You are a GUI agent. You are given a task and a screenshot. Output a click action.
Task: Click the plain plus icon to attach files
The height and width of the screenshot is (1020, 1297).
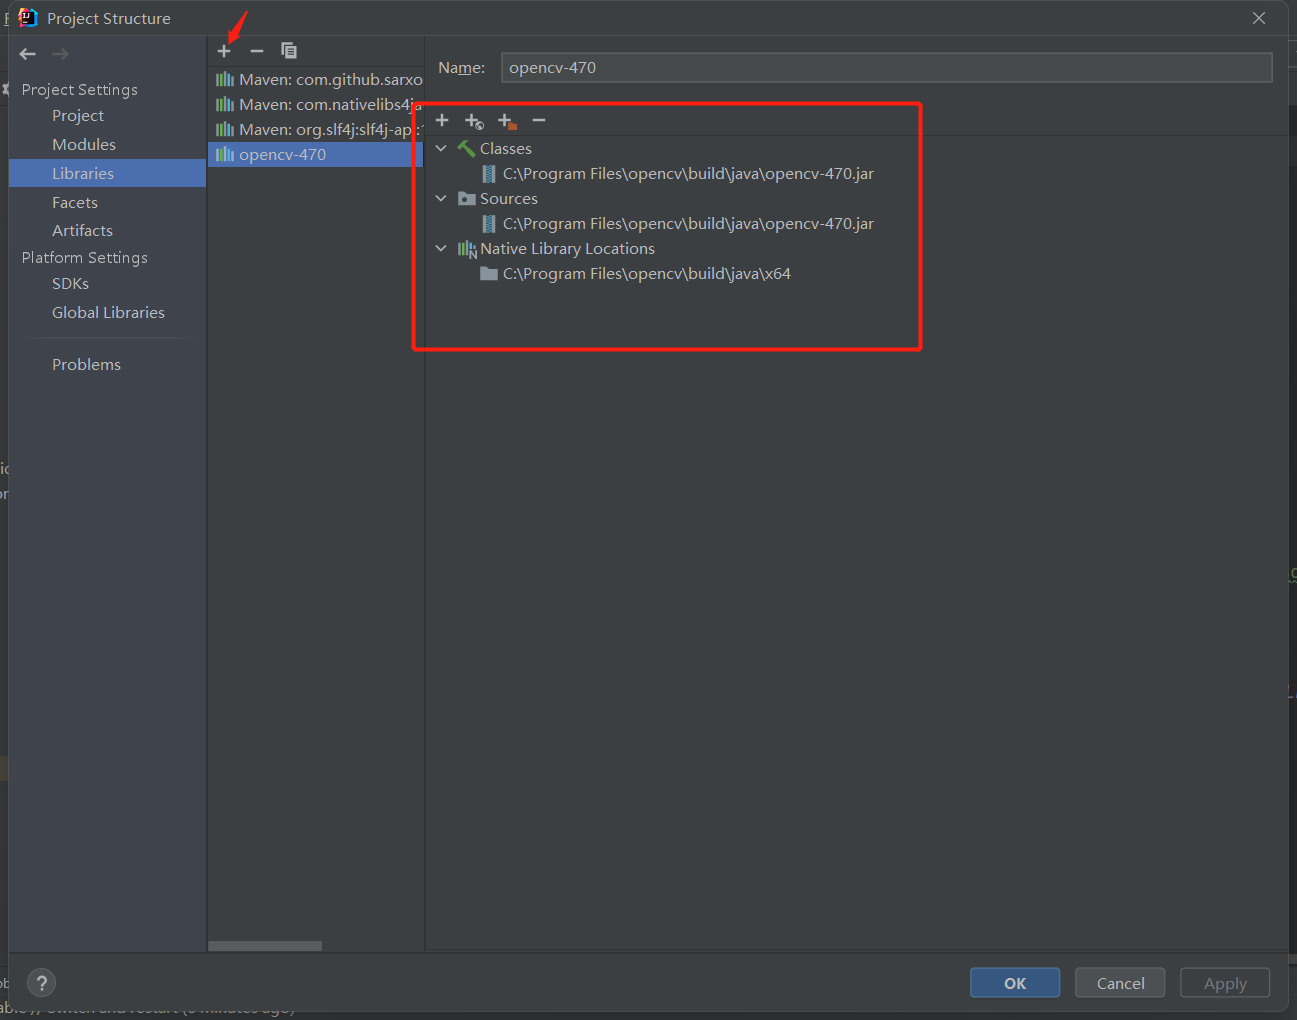442,120
